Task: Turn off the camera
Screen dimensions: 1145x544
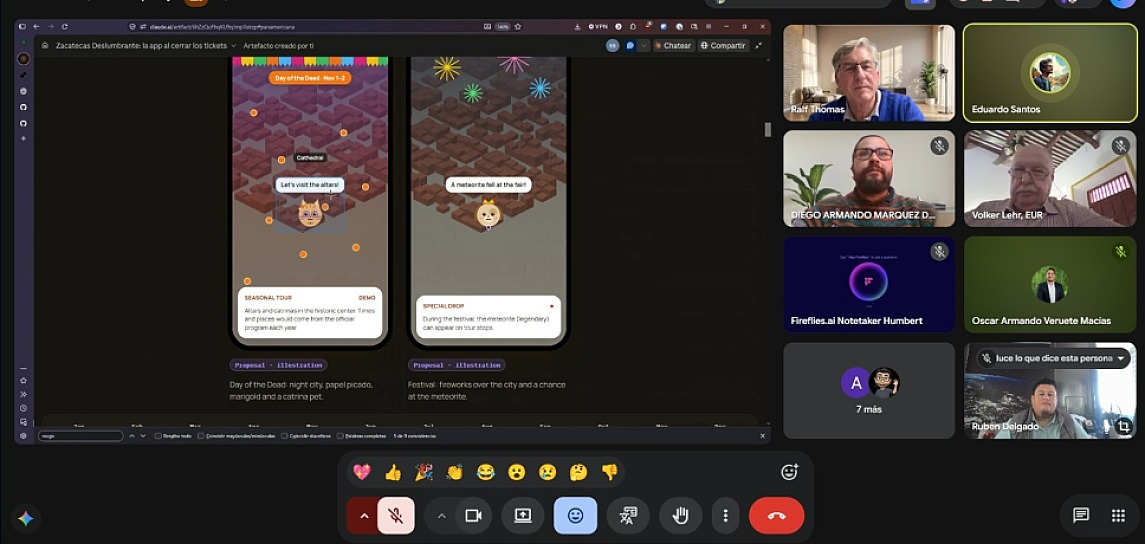Action: 473,516
